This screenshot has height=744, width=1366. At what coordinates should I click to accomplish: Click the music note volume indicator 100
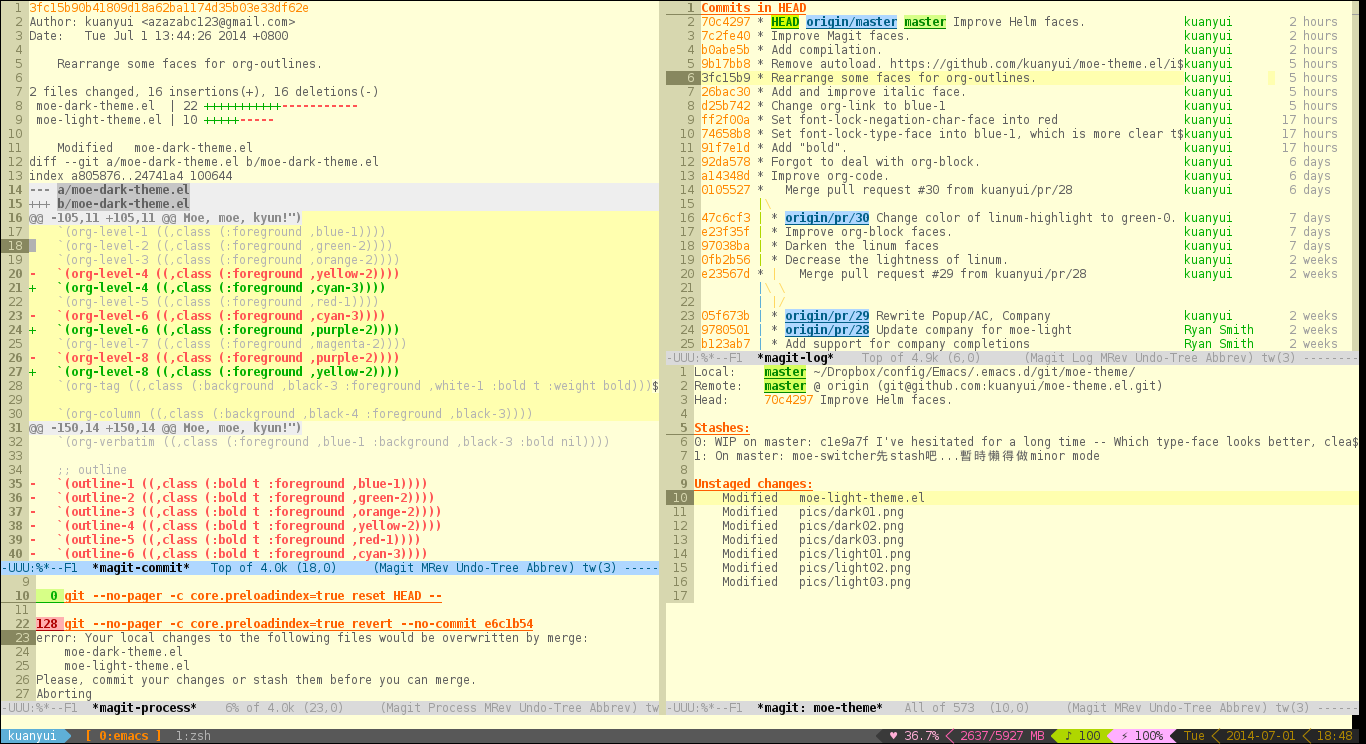1082,736
